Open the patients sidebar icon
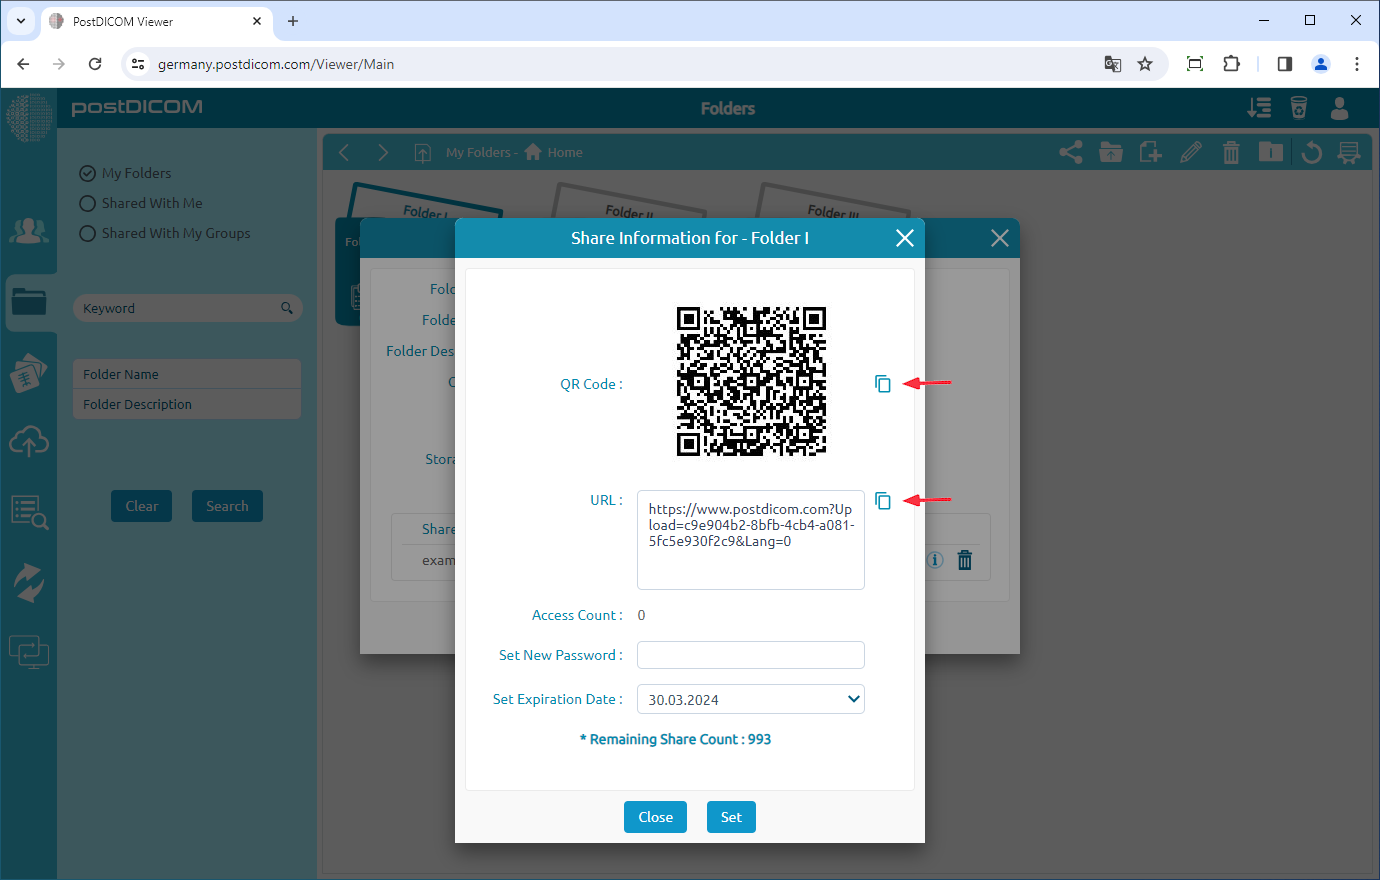The width and height of the screenshot is (1380, 880). click(x=29, y=231)
